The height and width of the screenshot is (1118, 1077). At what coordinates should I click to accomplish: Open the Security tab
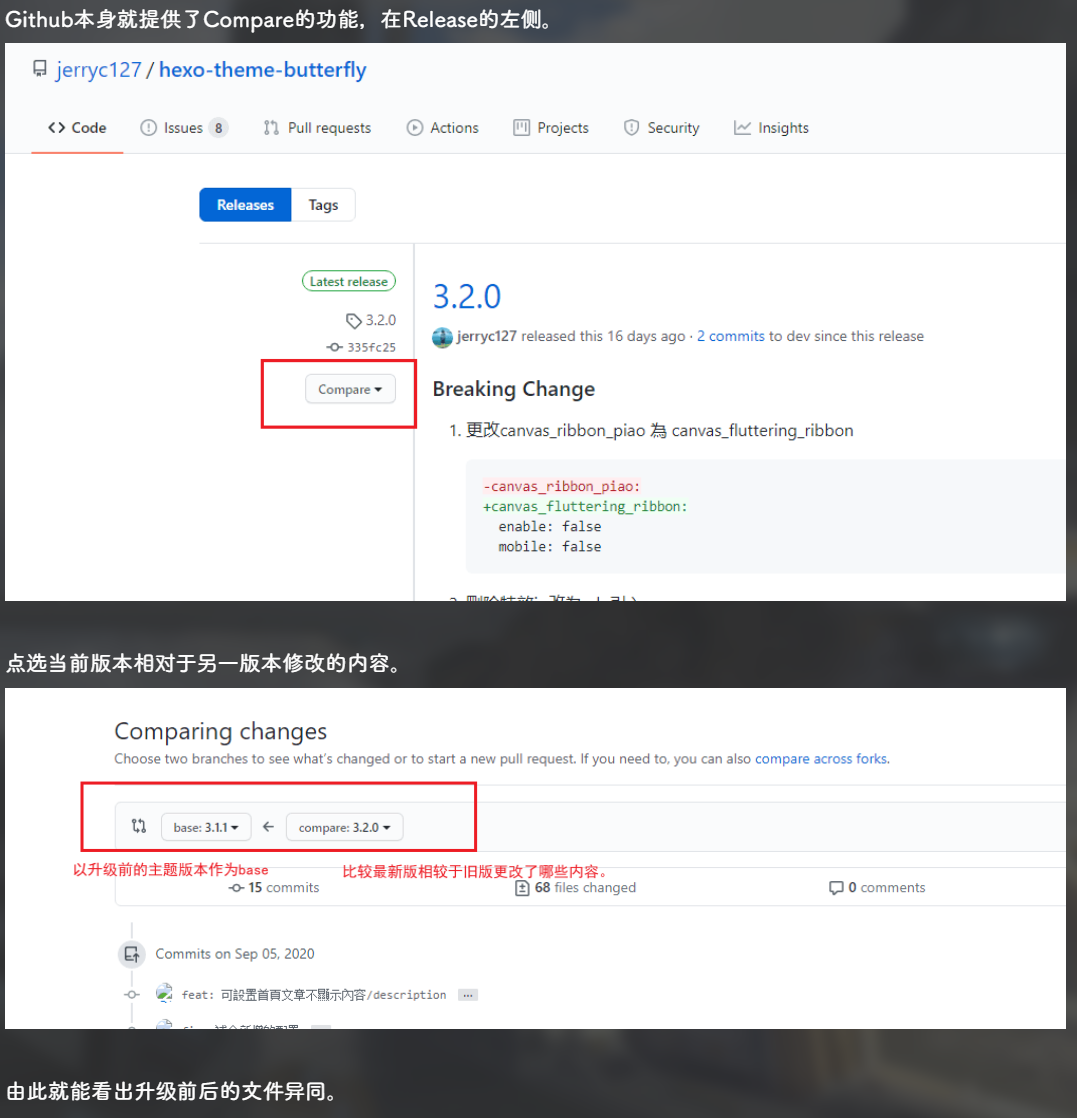coord(662,128)
